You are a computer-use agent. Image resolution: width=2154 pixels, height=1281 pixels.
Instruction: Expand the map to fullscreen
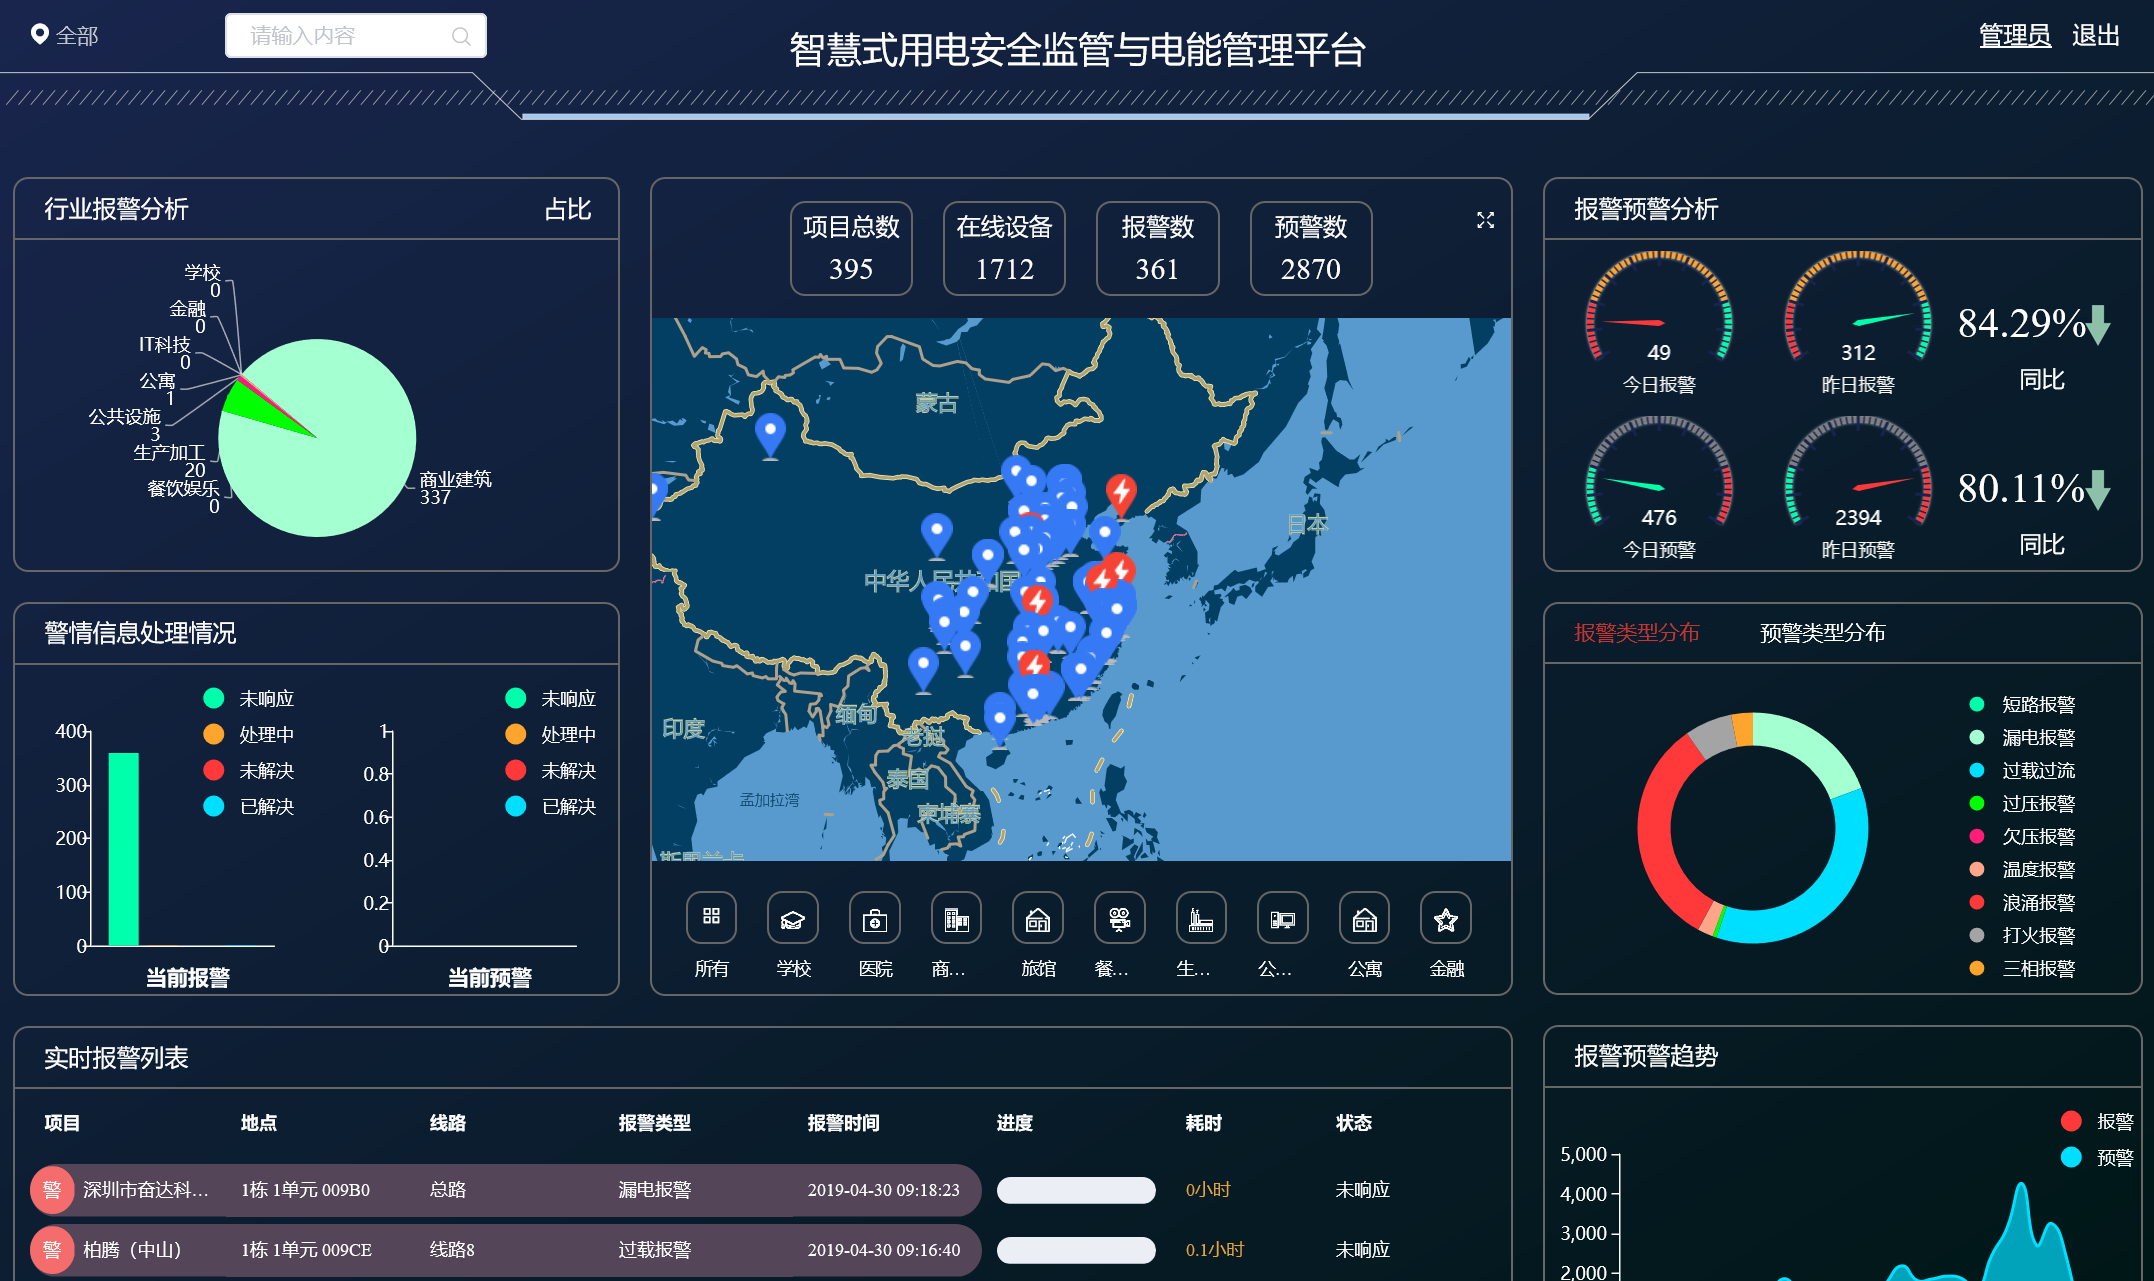(x=1485, y=220)
